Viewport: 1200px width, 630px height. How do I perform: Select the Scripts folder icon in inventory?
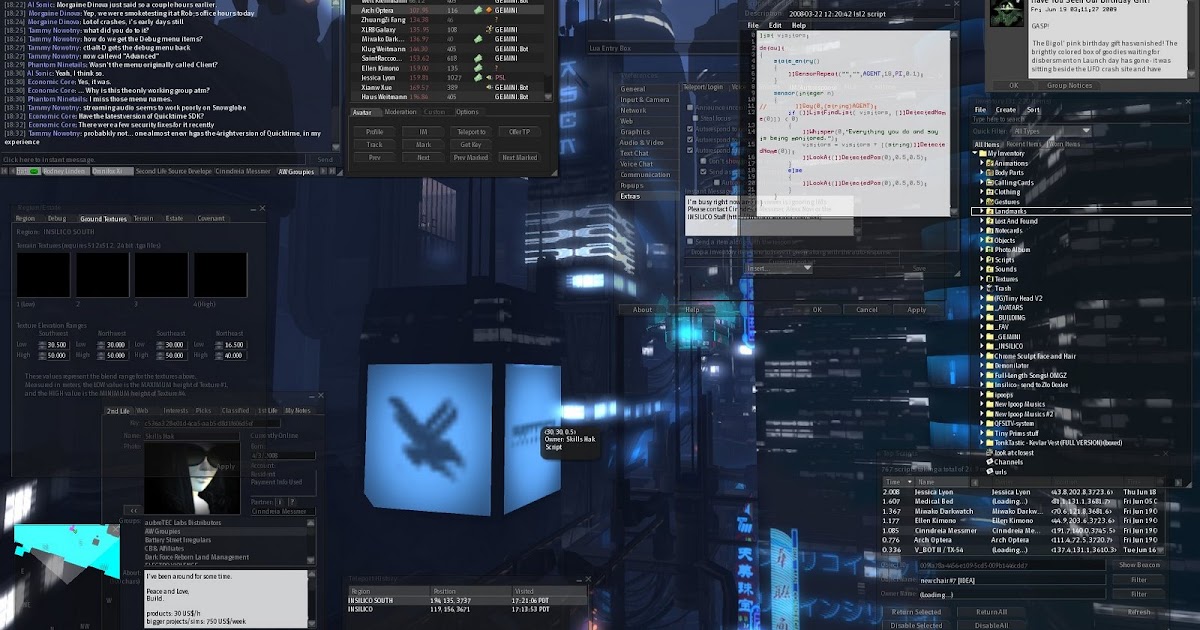tap(990, 260)
